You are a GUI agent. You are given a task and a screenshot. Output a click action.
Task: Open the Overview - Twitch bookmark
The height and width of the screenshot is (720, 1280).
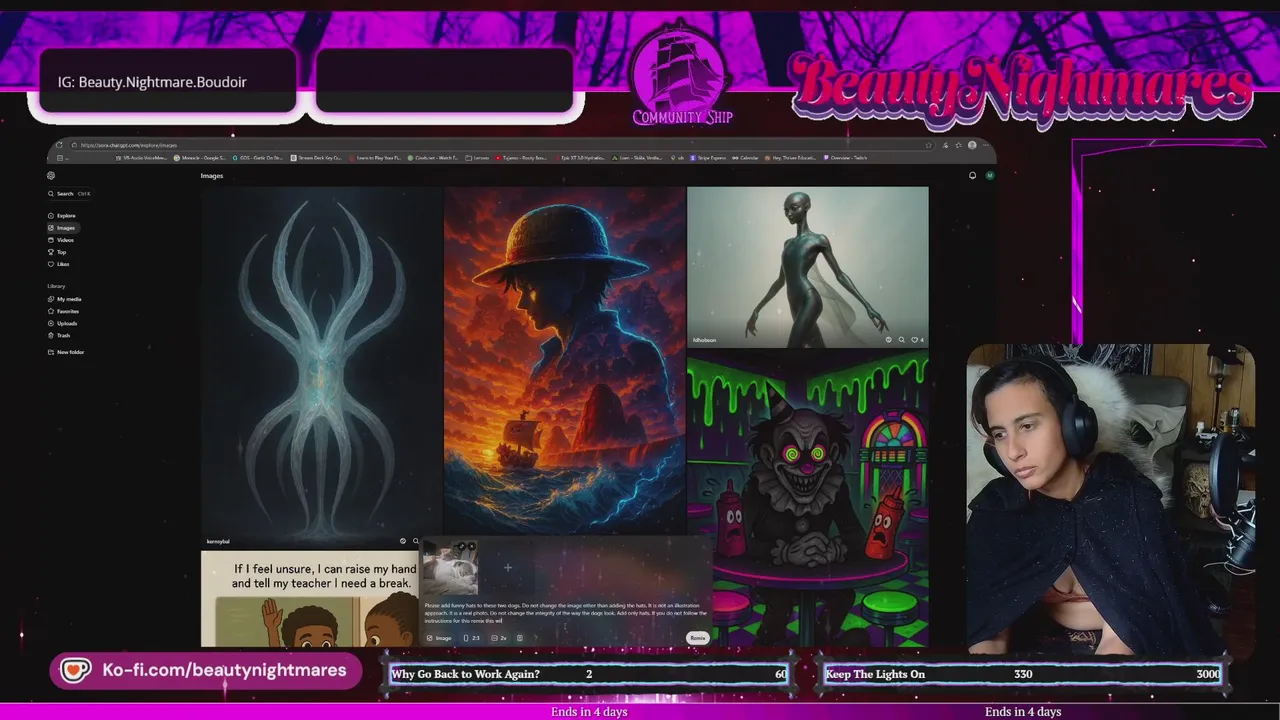click(844, 158)
